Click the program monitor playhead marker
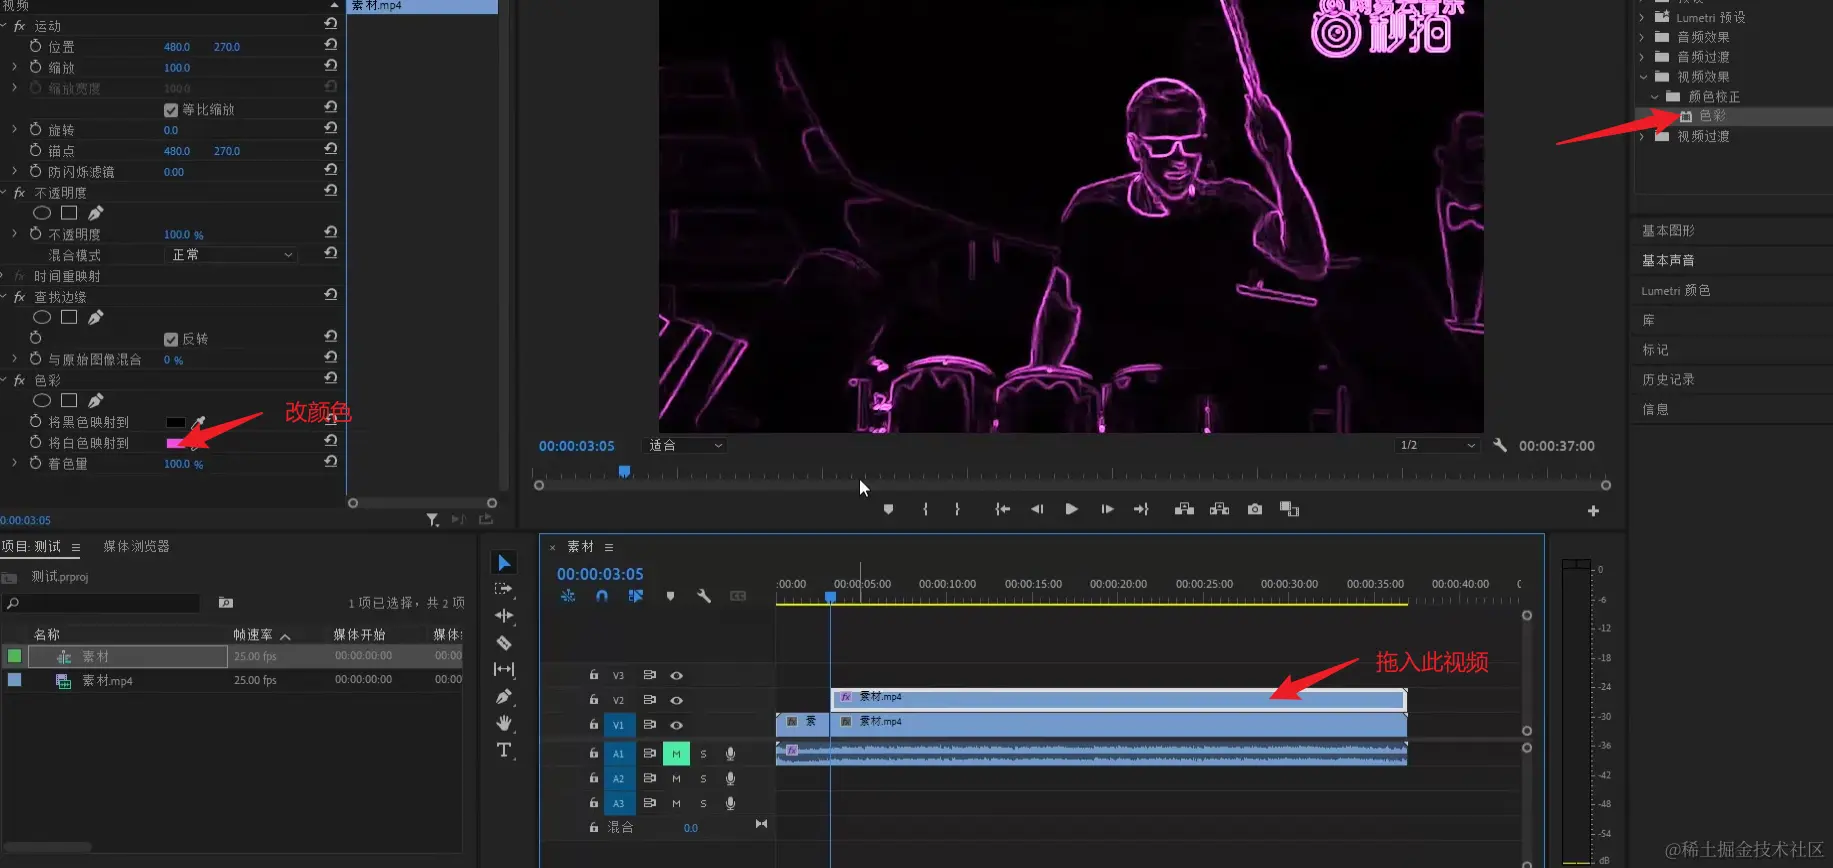This screenshot has width=1833, height=868. point(624,471)
